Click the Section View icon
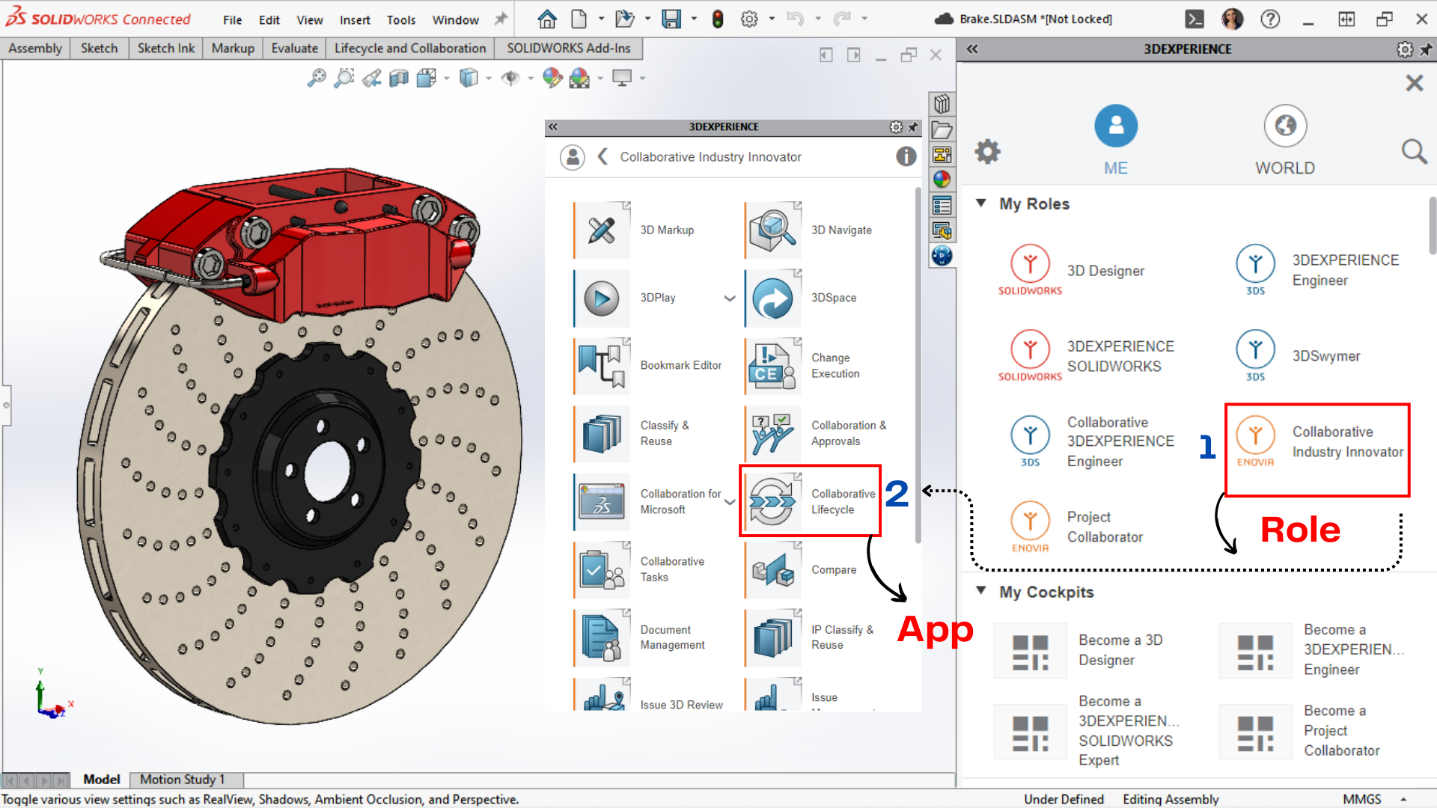 click(399, 77)
